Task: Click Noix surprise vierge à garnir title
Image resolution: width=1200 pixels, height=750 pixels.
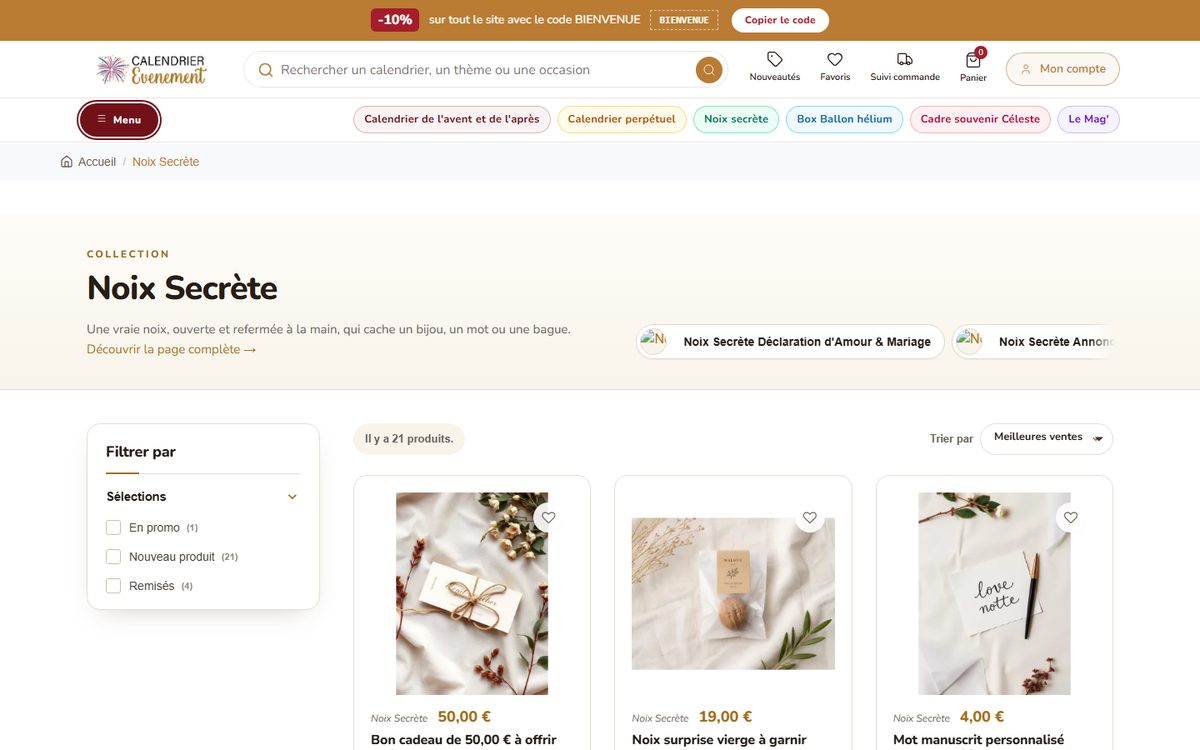Action: tap(719, 740)
